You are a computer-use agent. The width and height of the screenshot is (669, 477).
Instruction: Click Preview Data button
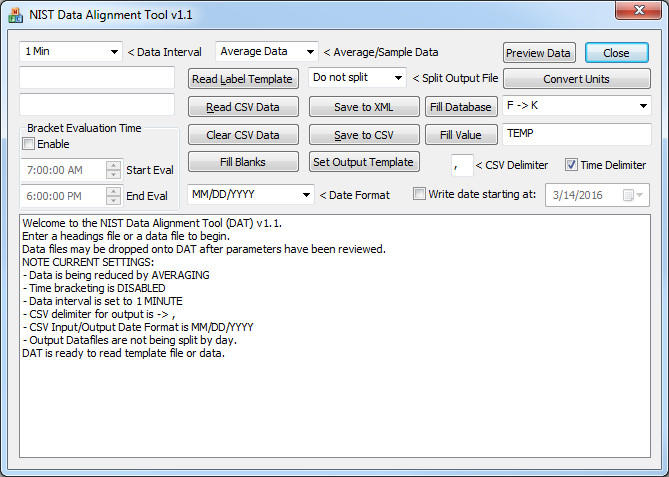[x=539, y=53]
